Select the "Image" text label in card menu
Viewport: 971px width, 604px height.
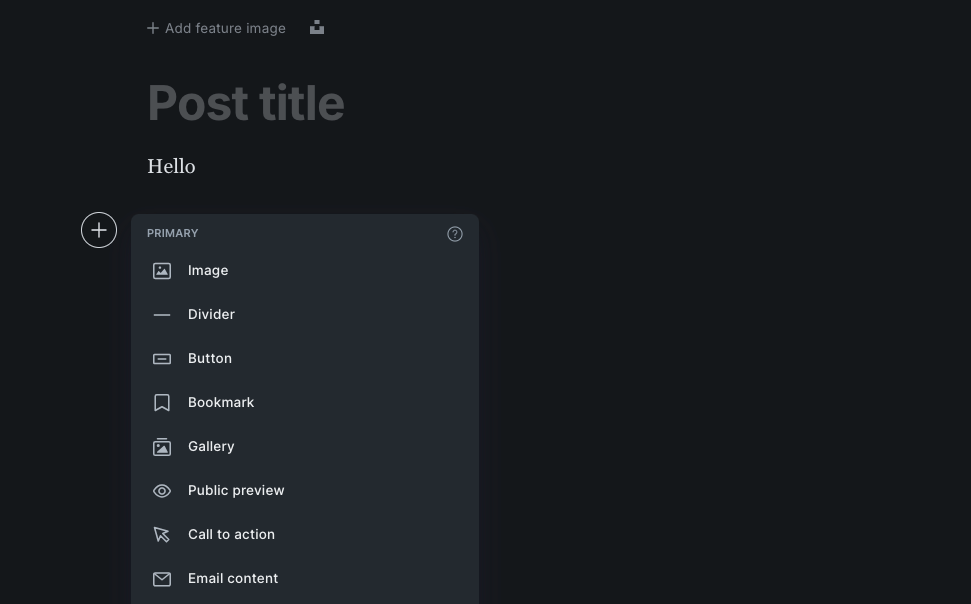pyautogui.click(x=208, y=271)
